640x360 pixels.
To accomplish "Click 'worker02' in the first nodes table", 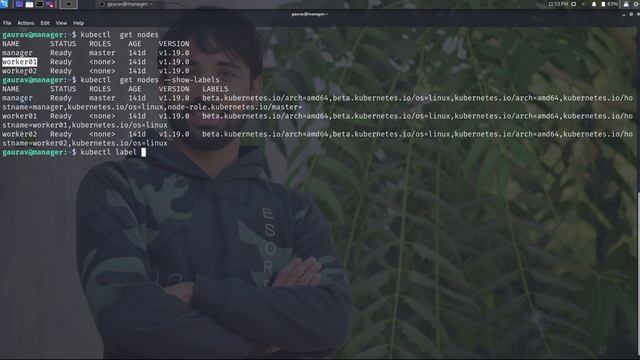I will click(x=19, y=71).
